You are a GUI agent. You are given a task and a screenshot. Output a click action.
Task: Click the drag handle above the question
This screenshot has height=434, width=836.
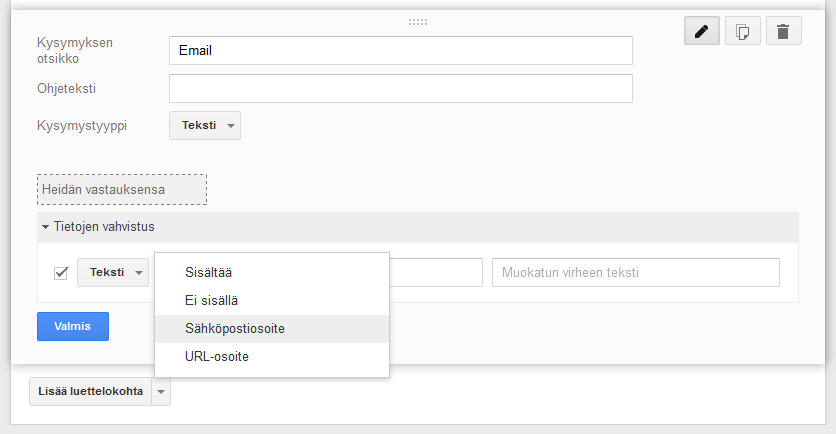[418, 21]
